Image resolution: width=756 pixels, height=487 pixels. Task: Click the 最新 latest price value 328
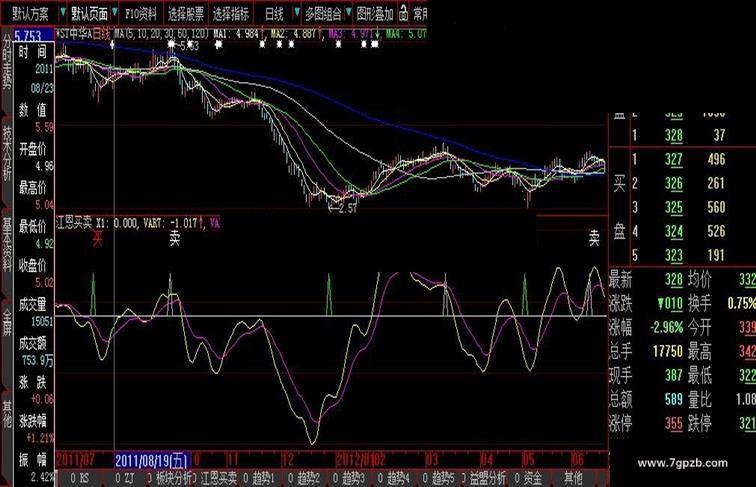click(x=674, y=280)
